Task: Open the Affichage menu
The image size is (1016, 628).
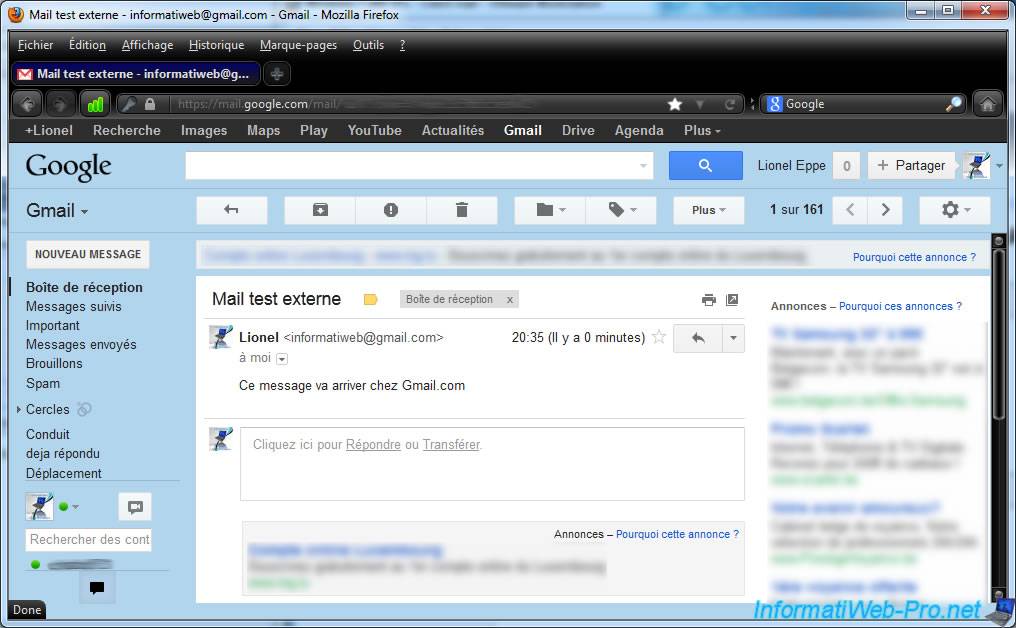Action: [x=148, y=45]
